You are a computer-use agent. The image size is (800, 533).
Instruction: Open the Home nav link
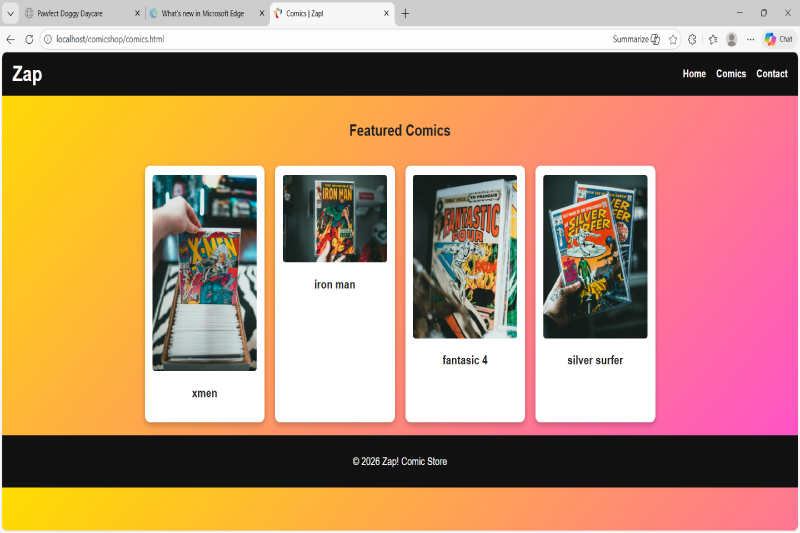point(694,74)
